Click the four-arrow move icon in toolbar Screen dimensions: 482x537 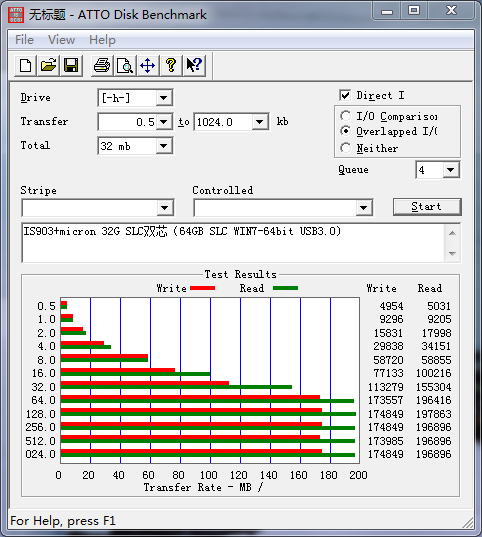148,65
